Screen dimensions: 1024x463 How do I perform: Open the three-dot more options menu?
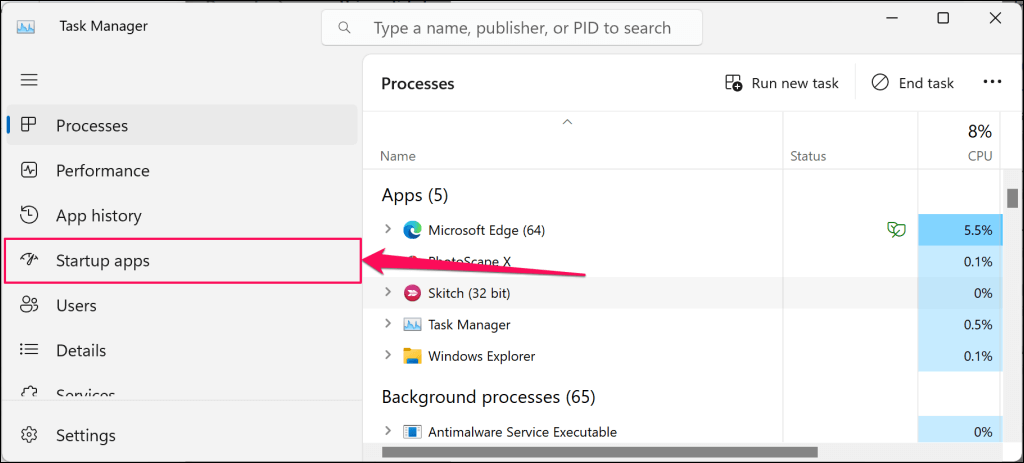pyautogui.click(x=992, y=83)
